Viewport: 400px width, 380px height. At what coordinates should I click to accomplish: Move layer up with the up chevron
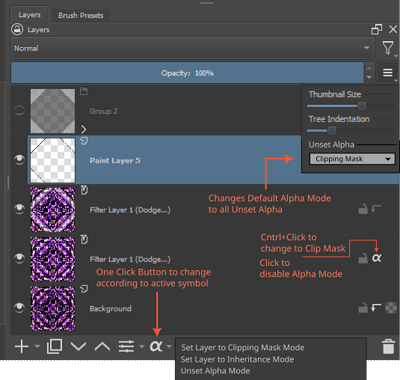pyautogui.click(x=102, y=346)
